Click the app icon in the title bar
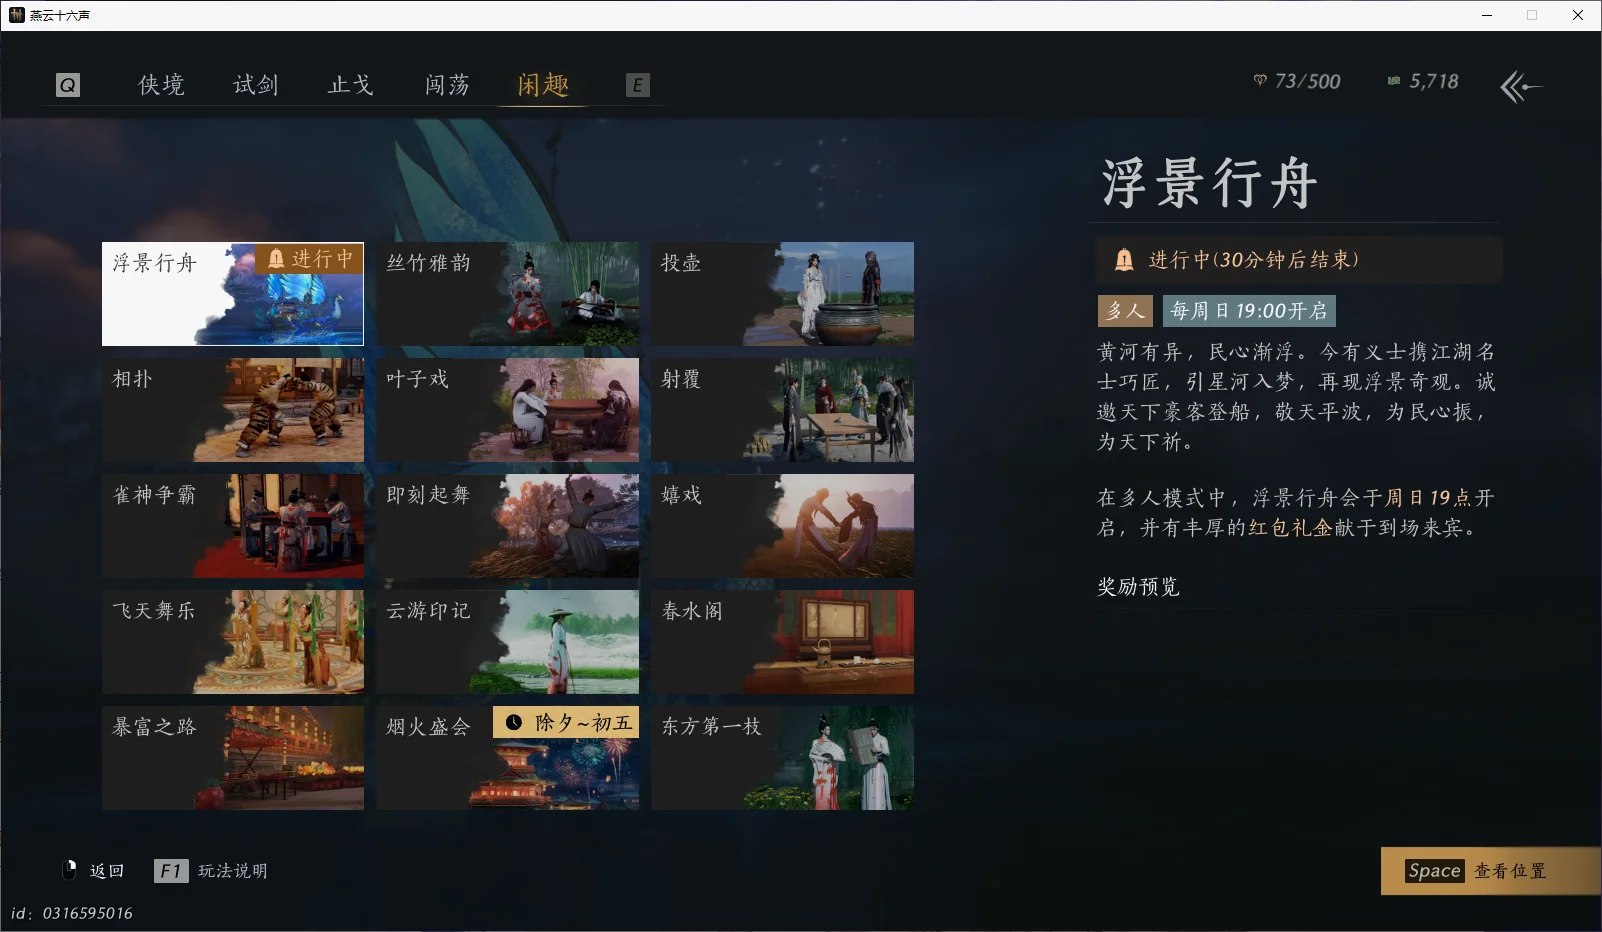The width and height of the screenshot is (1602, 932). click(x=16, y=15)
